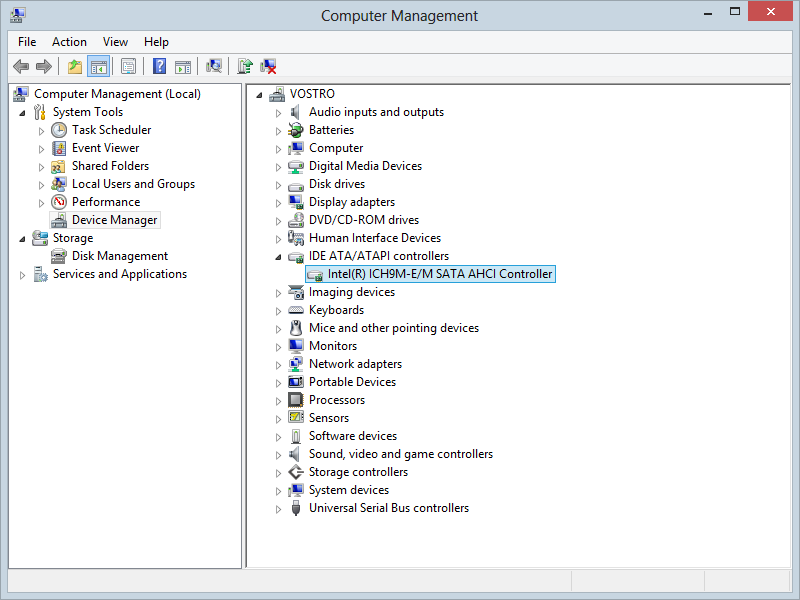Click the Update Driver Software toolbar icon
The height and width of the screenshot is (600, 800).
(x=245, y=66)
